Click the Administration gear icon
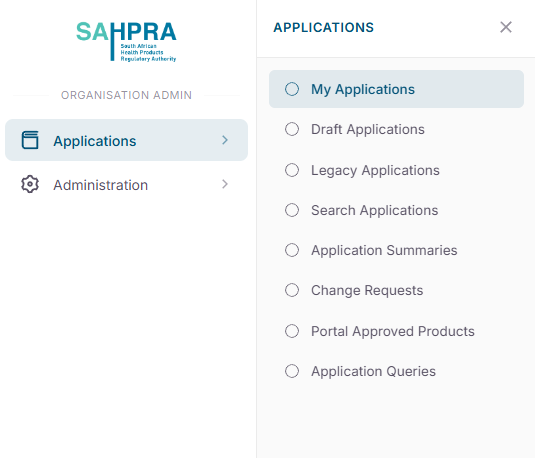The height and width of the screenshot is (458, 535). coord(30,184)
